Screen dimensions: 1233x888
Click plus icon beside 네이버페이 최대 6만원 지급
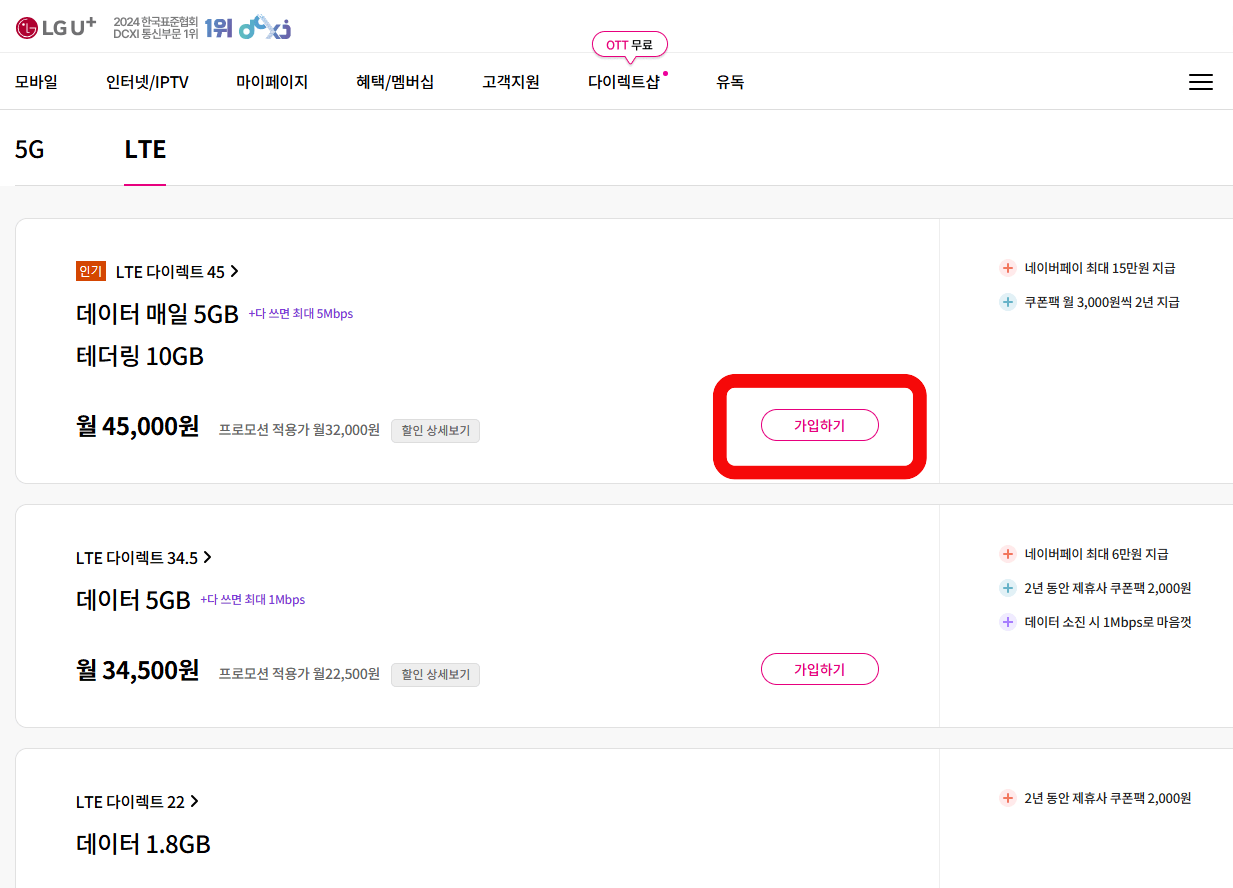click(1008, 554)
